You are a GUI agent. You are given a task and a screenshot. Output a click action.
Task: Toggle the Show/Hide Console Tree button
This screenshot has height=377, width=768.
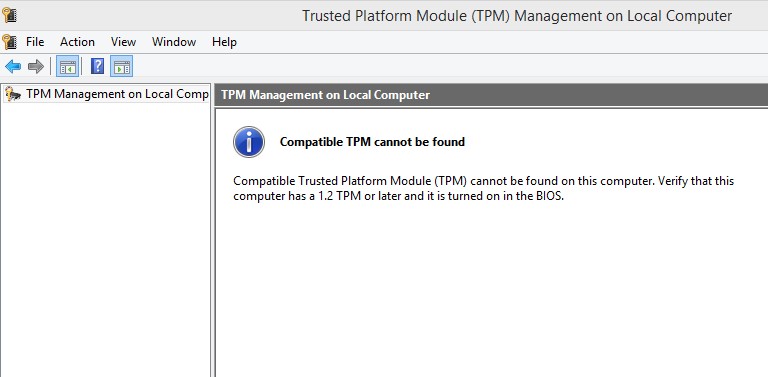coord(68,67)
